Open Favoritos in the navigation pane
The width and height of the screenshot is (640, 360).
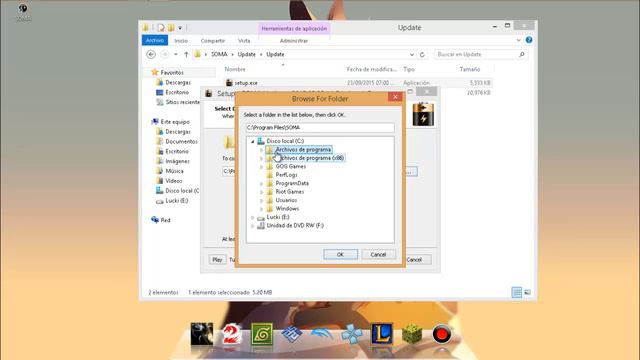pos(172,72)
